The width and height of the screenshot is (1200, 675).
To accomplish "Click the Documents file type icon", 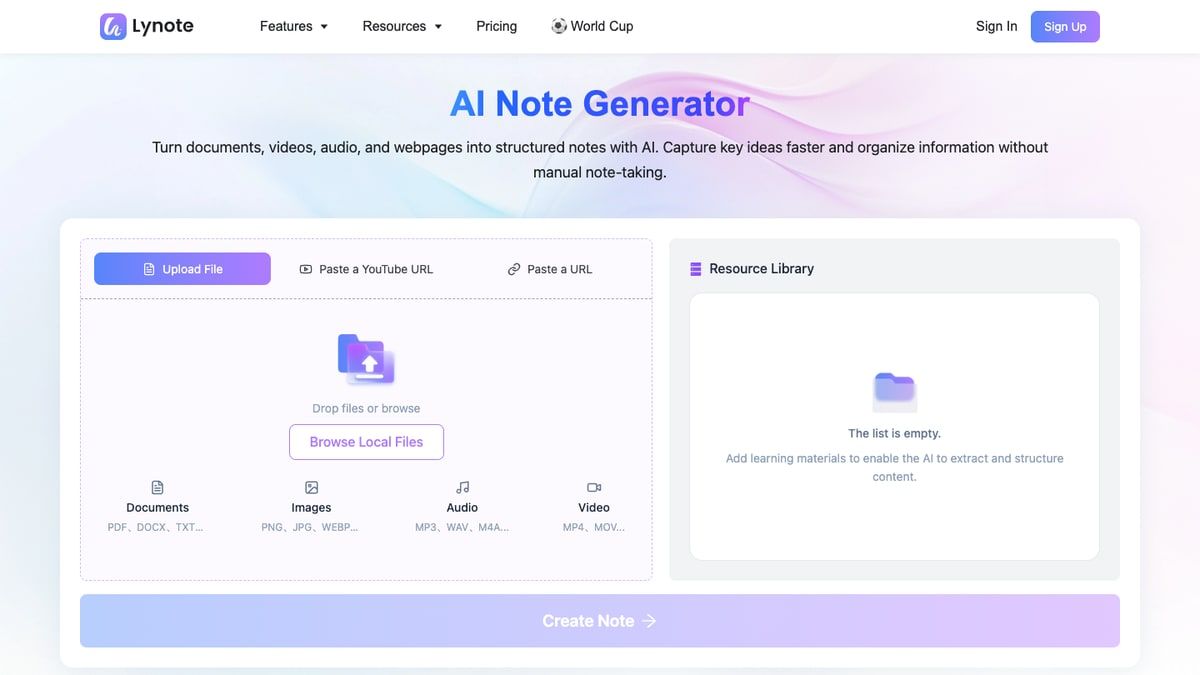I will (157, 487).
